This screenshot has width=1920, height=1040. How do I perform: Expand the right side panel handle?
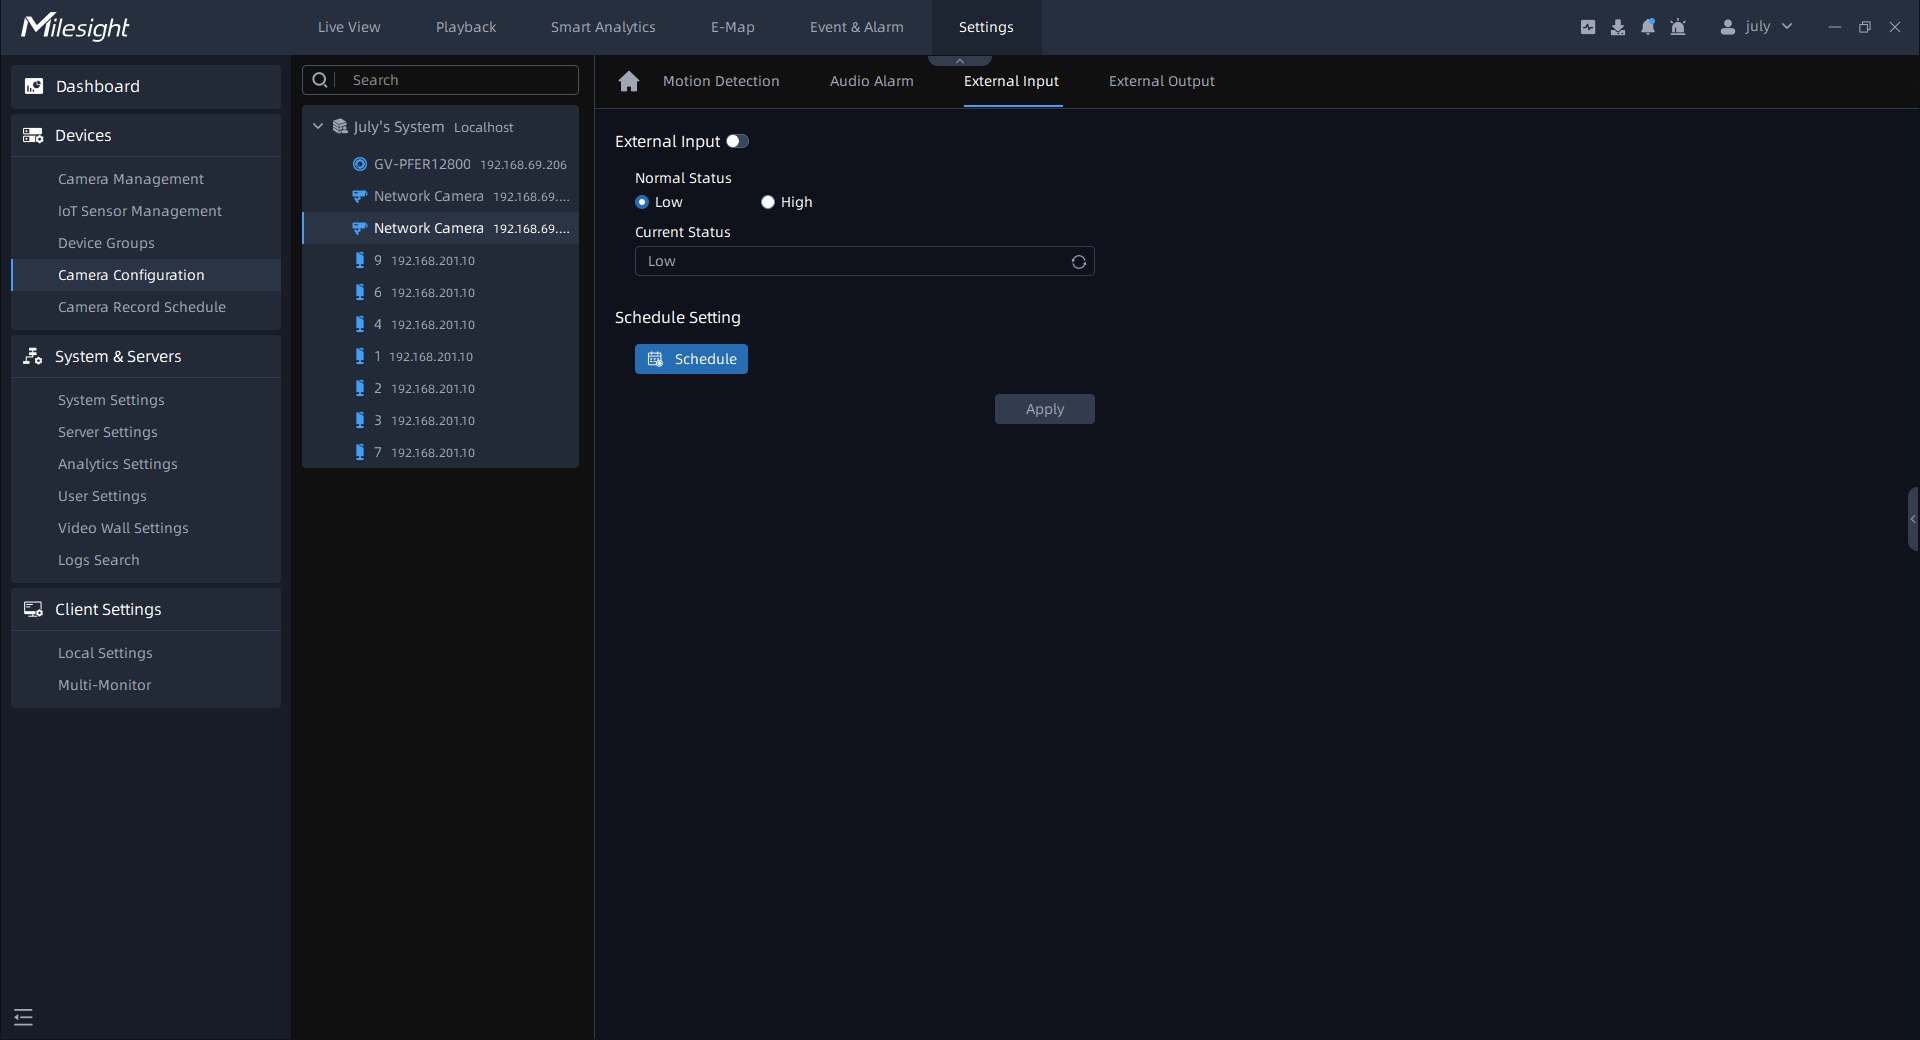[x=1912, y=519]
